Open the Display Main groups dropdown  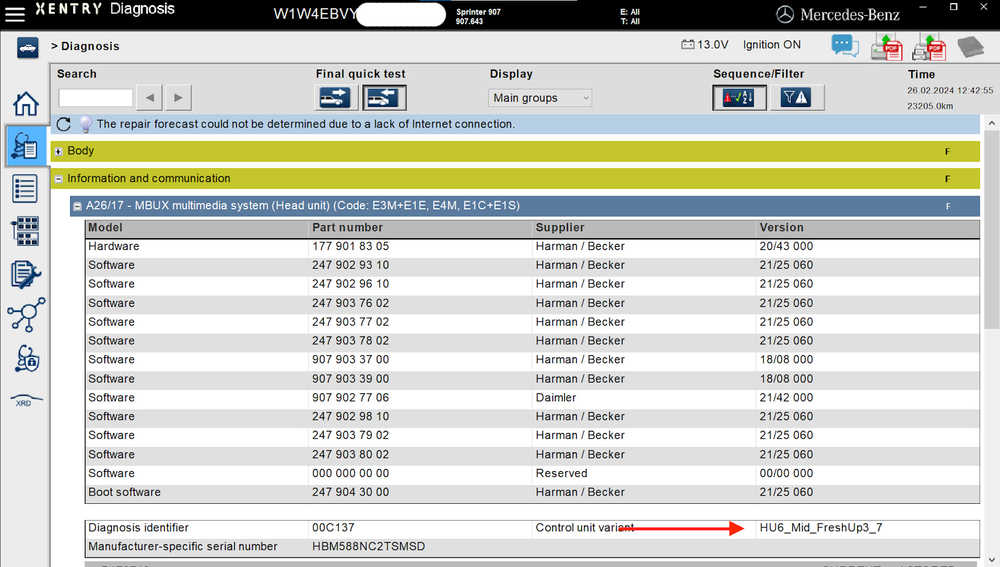coord(540,98)
